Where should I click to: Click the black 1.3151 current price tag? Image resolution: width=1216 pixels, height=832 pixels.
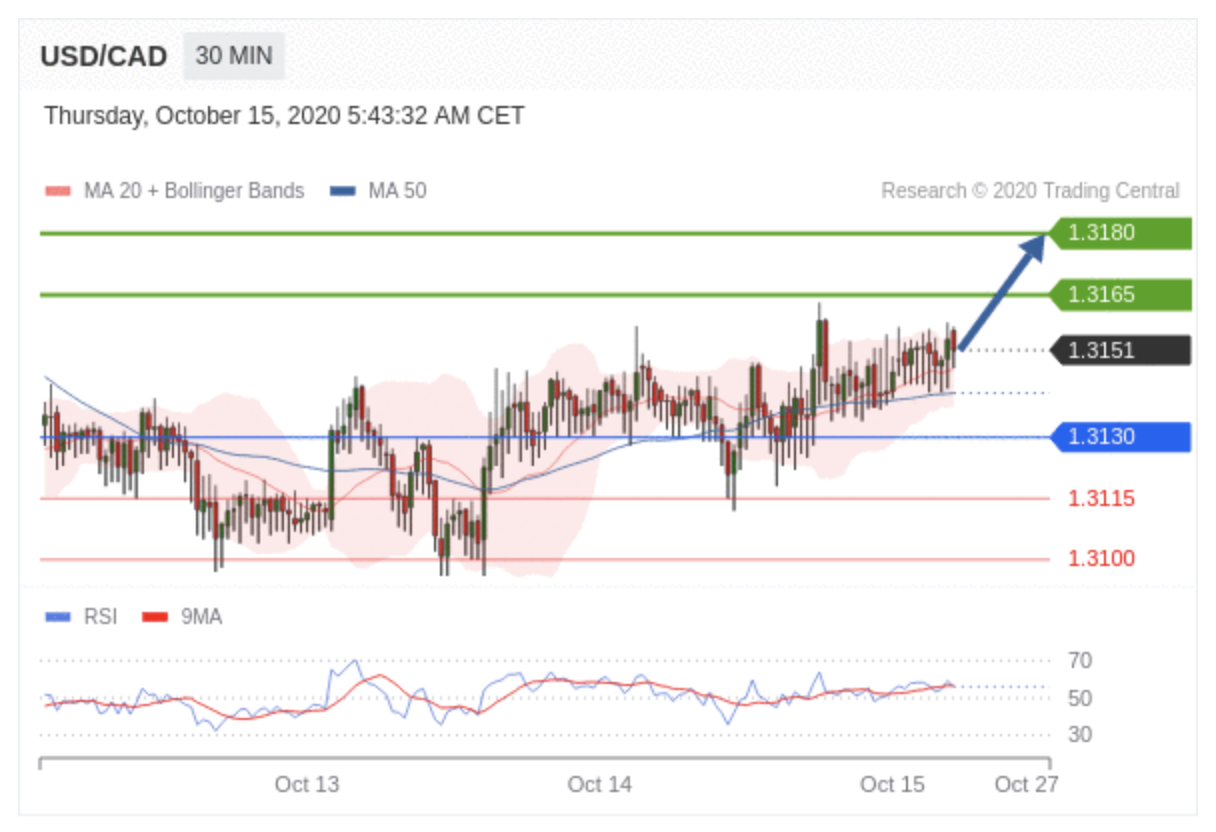[x=1120, y=350]
